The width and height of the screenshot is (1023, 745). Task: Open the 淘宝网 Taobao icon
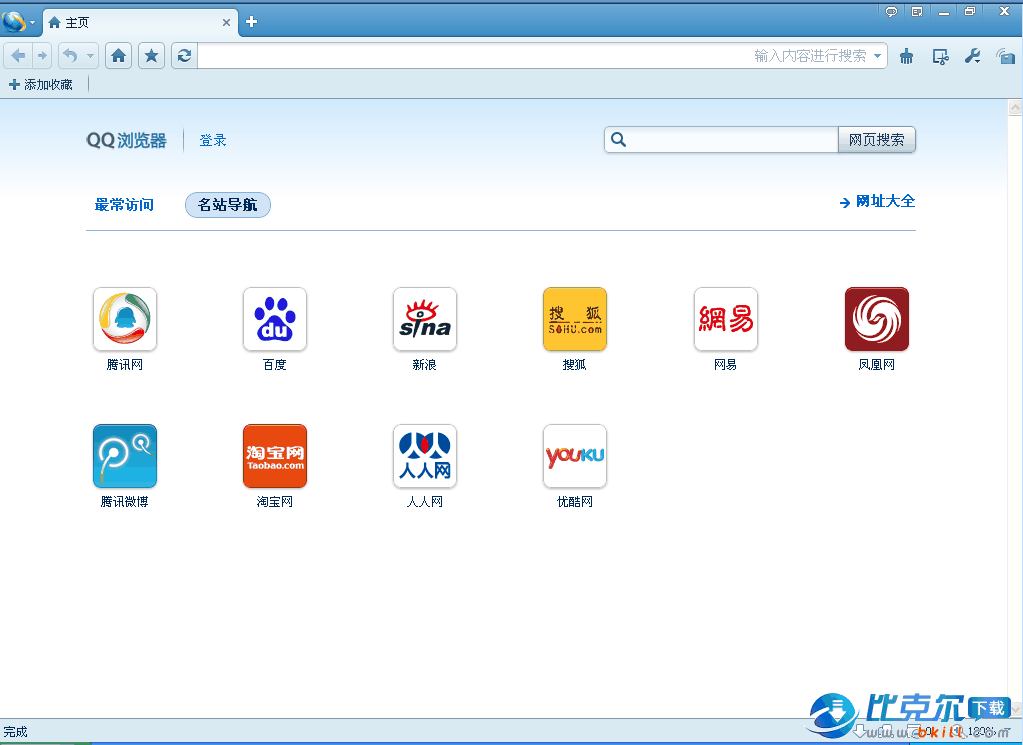tap(275, 456)
